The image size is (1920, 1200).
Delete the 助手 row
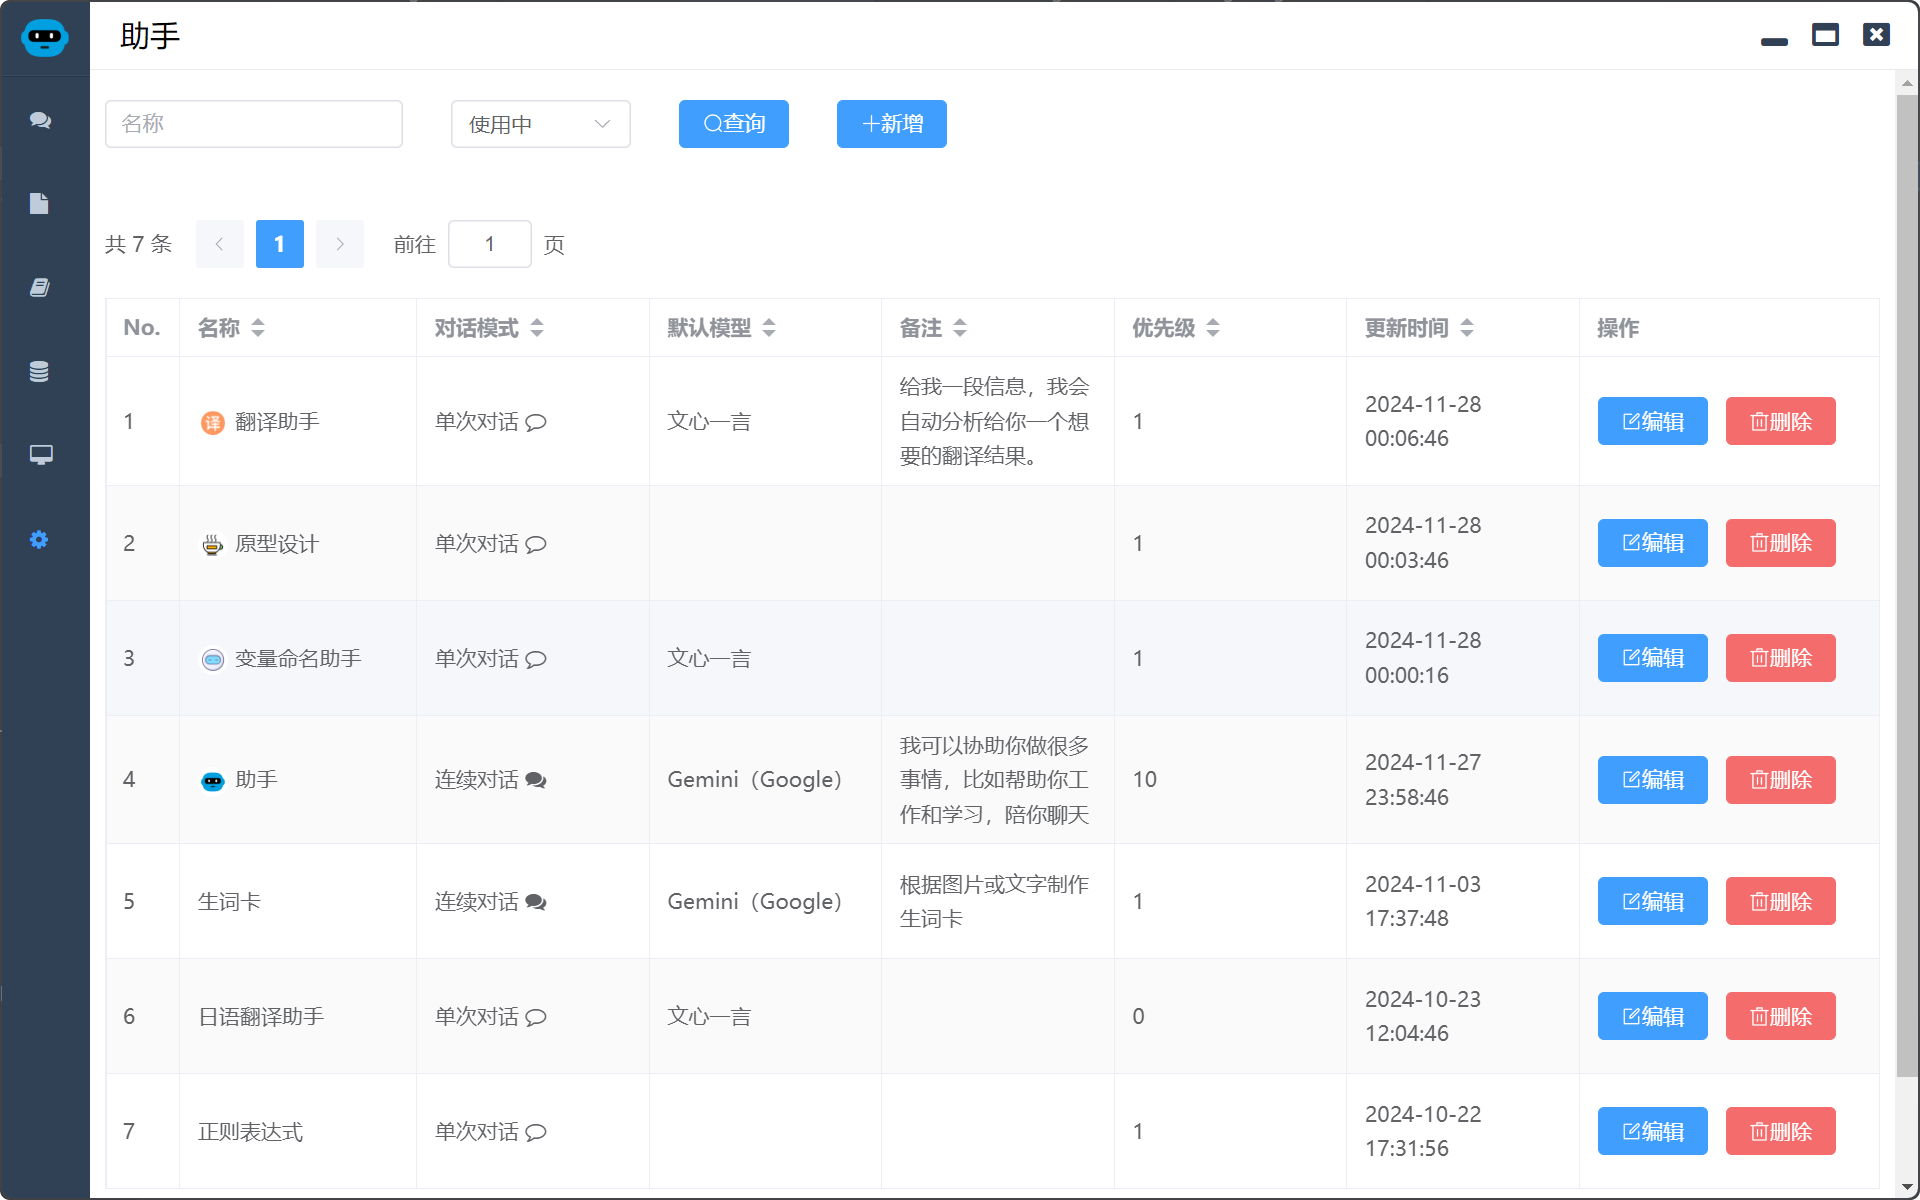1781,780
